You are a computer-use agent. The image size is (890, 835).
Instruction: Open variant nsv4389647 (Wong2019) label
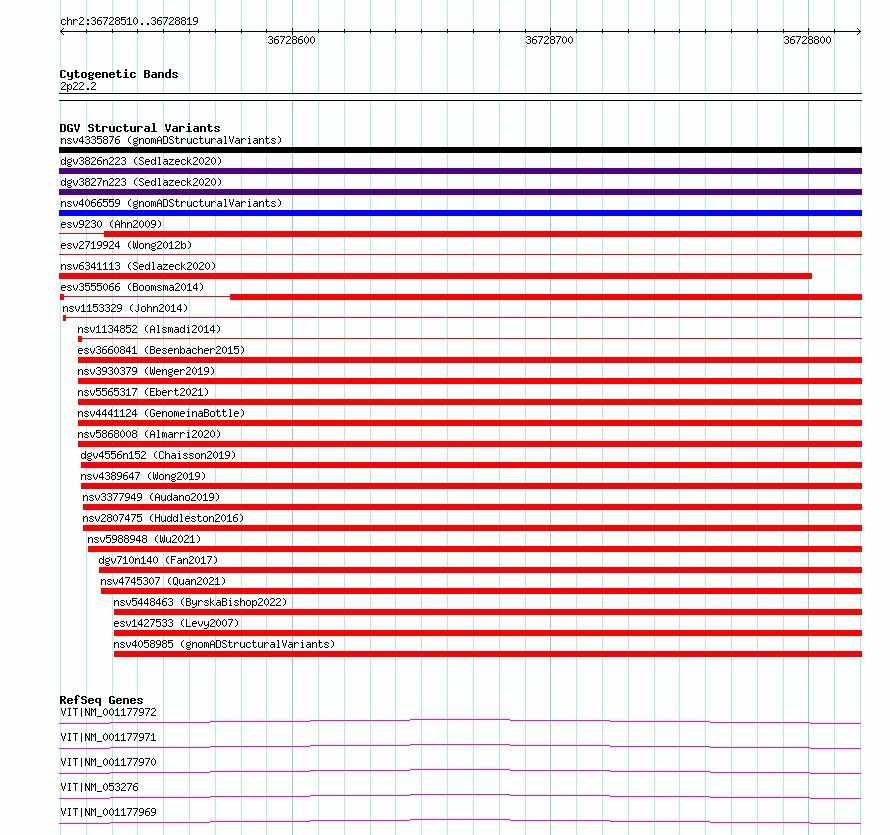click(x=143, y=476)
